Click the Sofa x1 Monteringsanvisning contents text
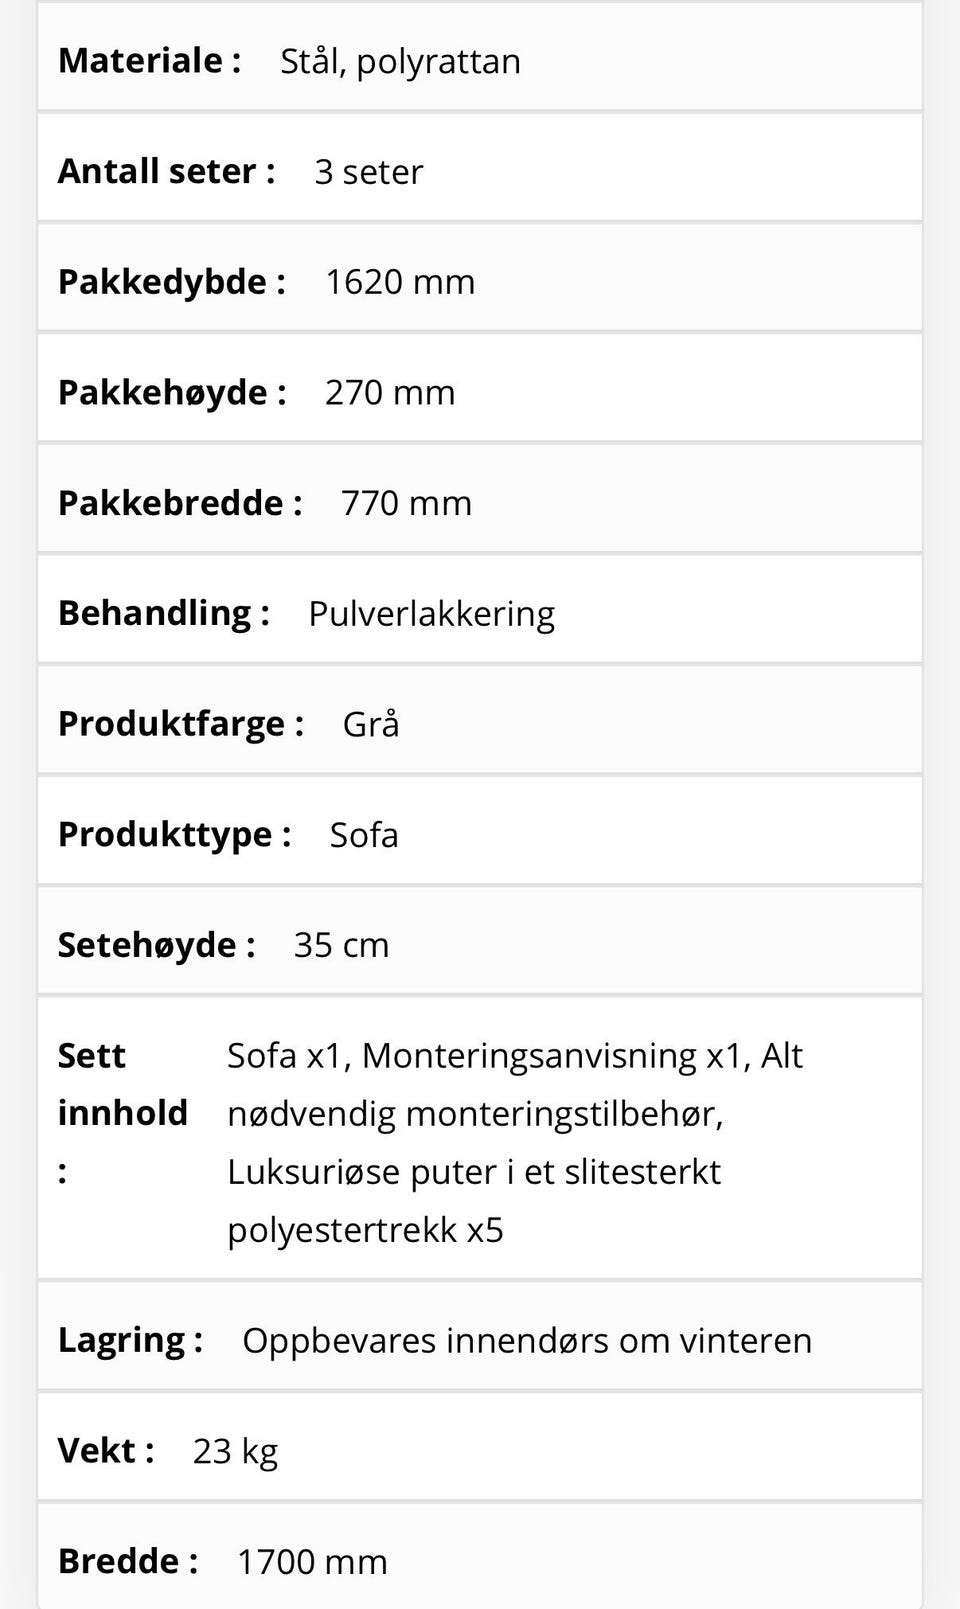Viewport: 960px width, 1609px height. 515,1142
